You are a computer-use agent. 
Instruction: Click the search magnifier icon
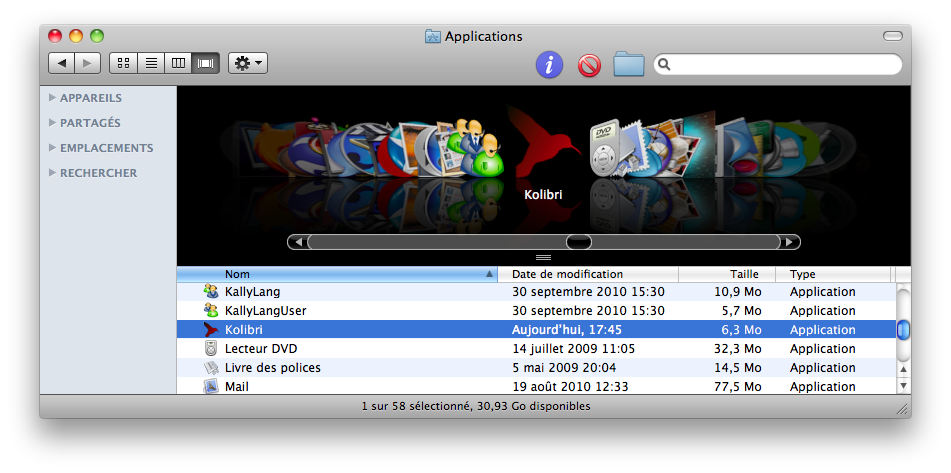[x=664, y=64]
